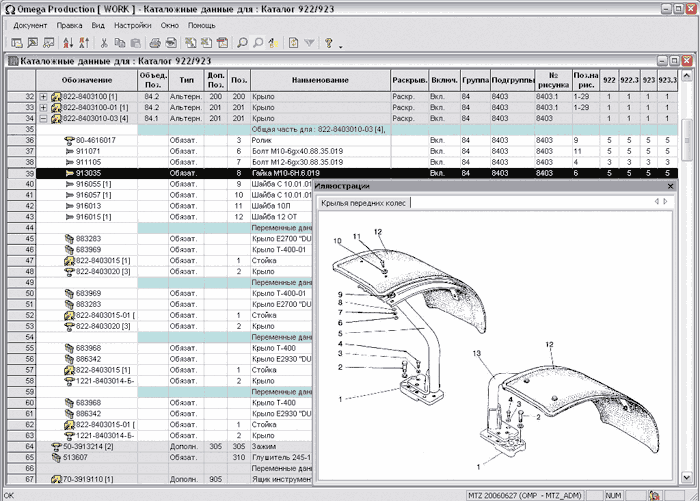The image size is (700, 501).
Task: Sort ascending with the A-Я down arrow
Action: coord(68,43)
